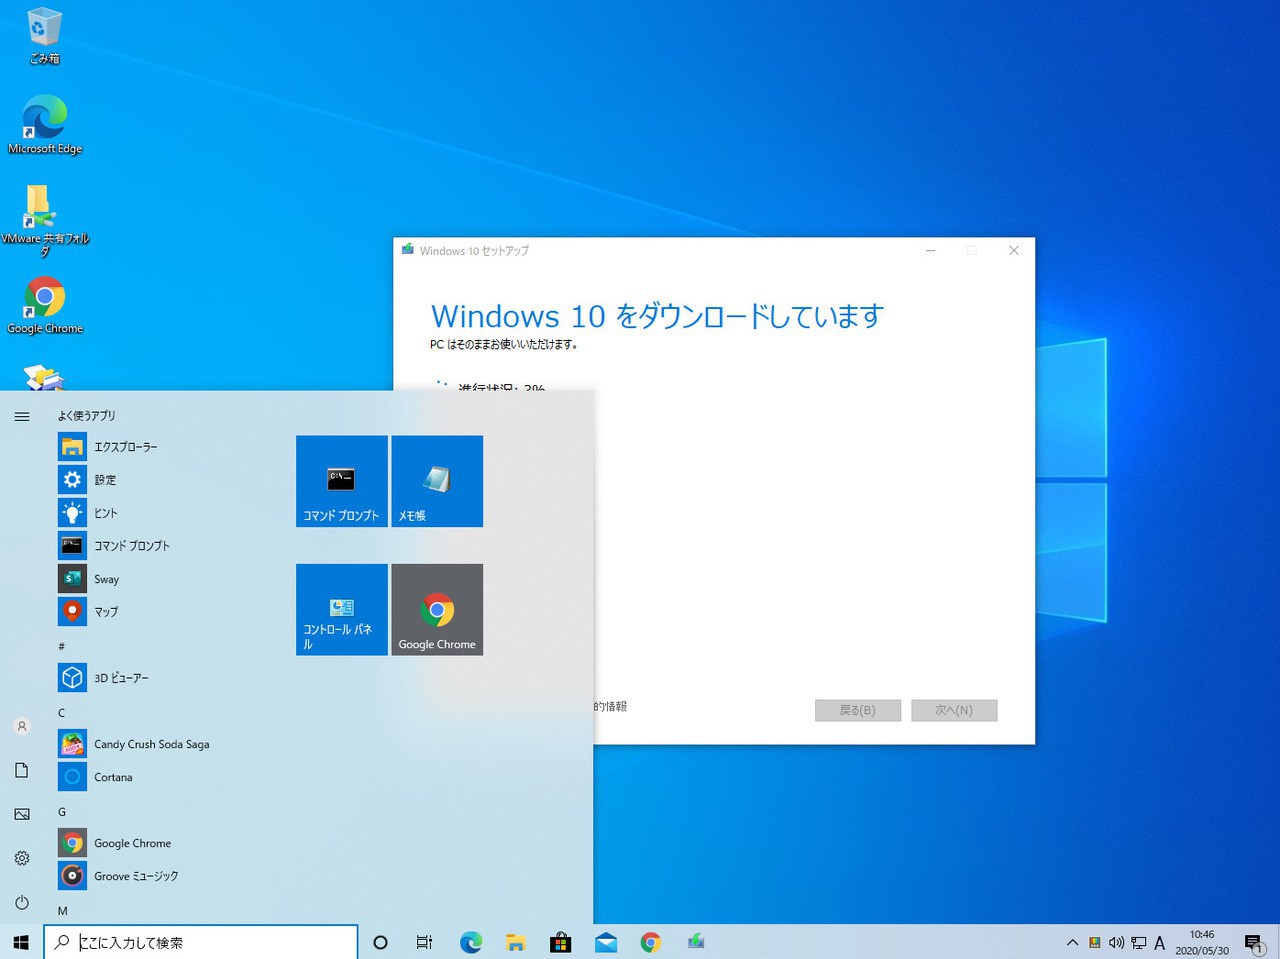Open the コントロール パネル tile
Viewport: 1280px width, 959px height.
click(x=341, y=609)
